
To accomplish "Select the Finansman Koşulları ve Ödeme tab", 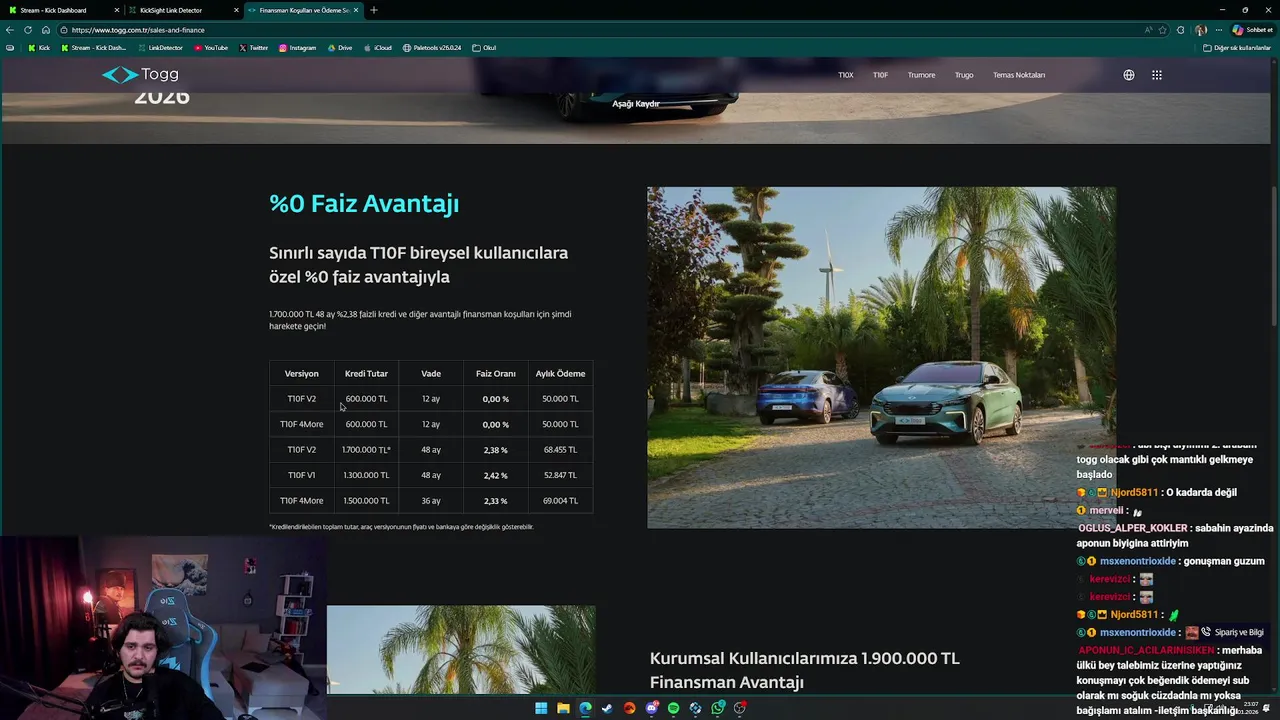I will tap(303, 10).
